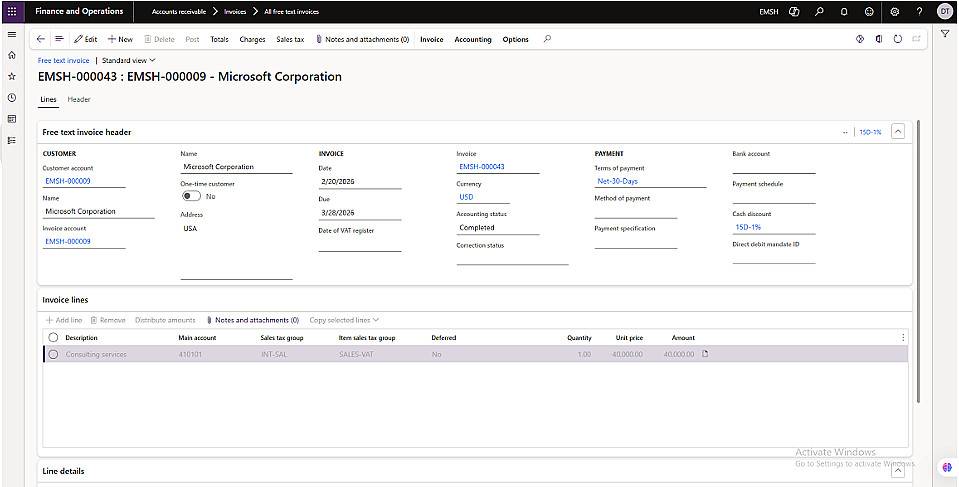
Task: Click the select-all circle in grid header
Action: coord(53,337)
